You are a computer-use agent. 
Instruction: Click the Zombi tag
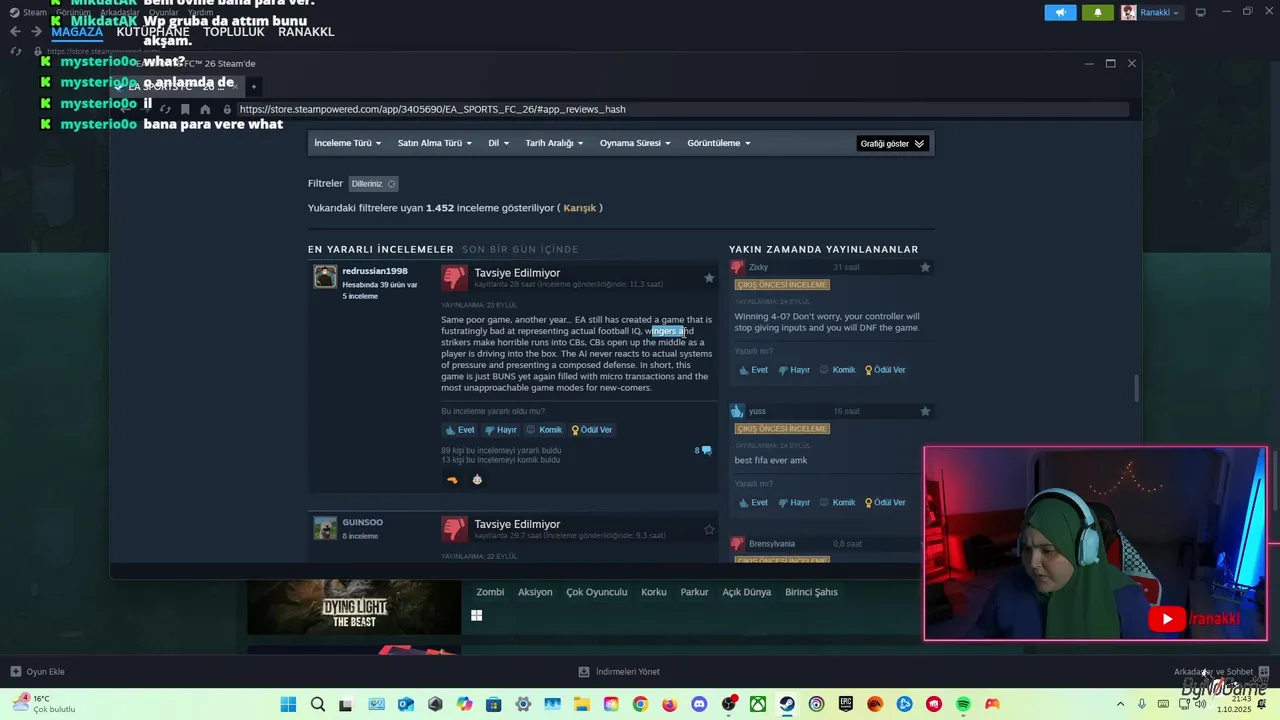click(490, 592)
